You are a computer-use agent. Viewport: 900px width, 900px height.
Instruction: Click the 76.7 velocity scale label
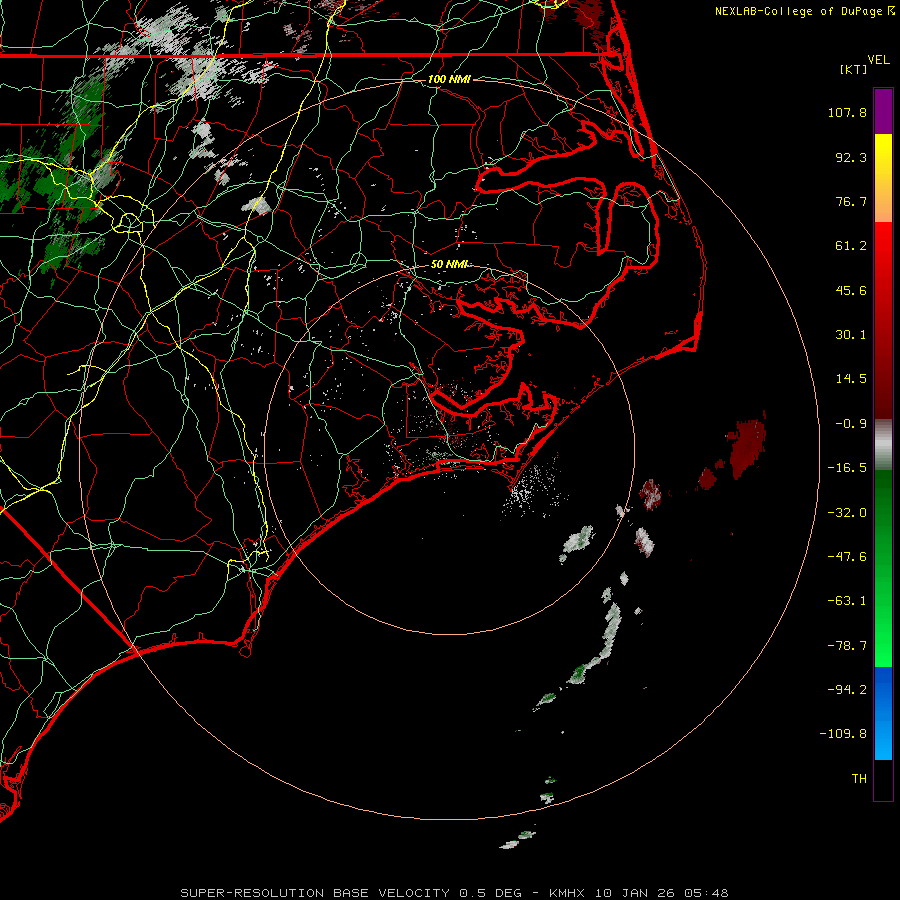851,201
